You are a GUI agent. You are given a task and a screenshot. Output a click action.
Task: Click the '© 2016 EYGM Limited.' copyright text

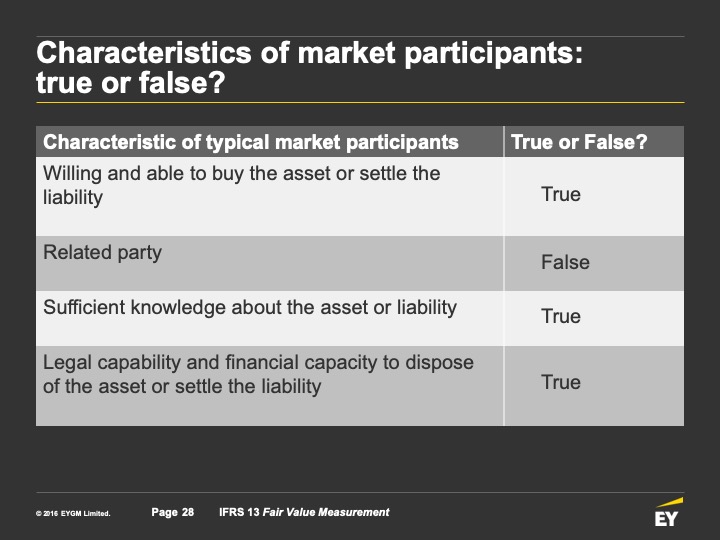pos(73,513)
